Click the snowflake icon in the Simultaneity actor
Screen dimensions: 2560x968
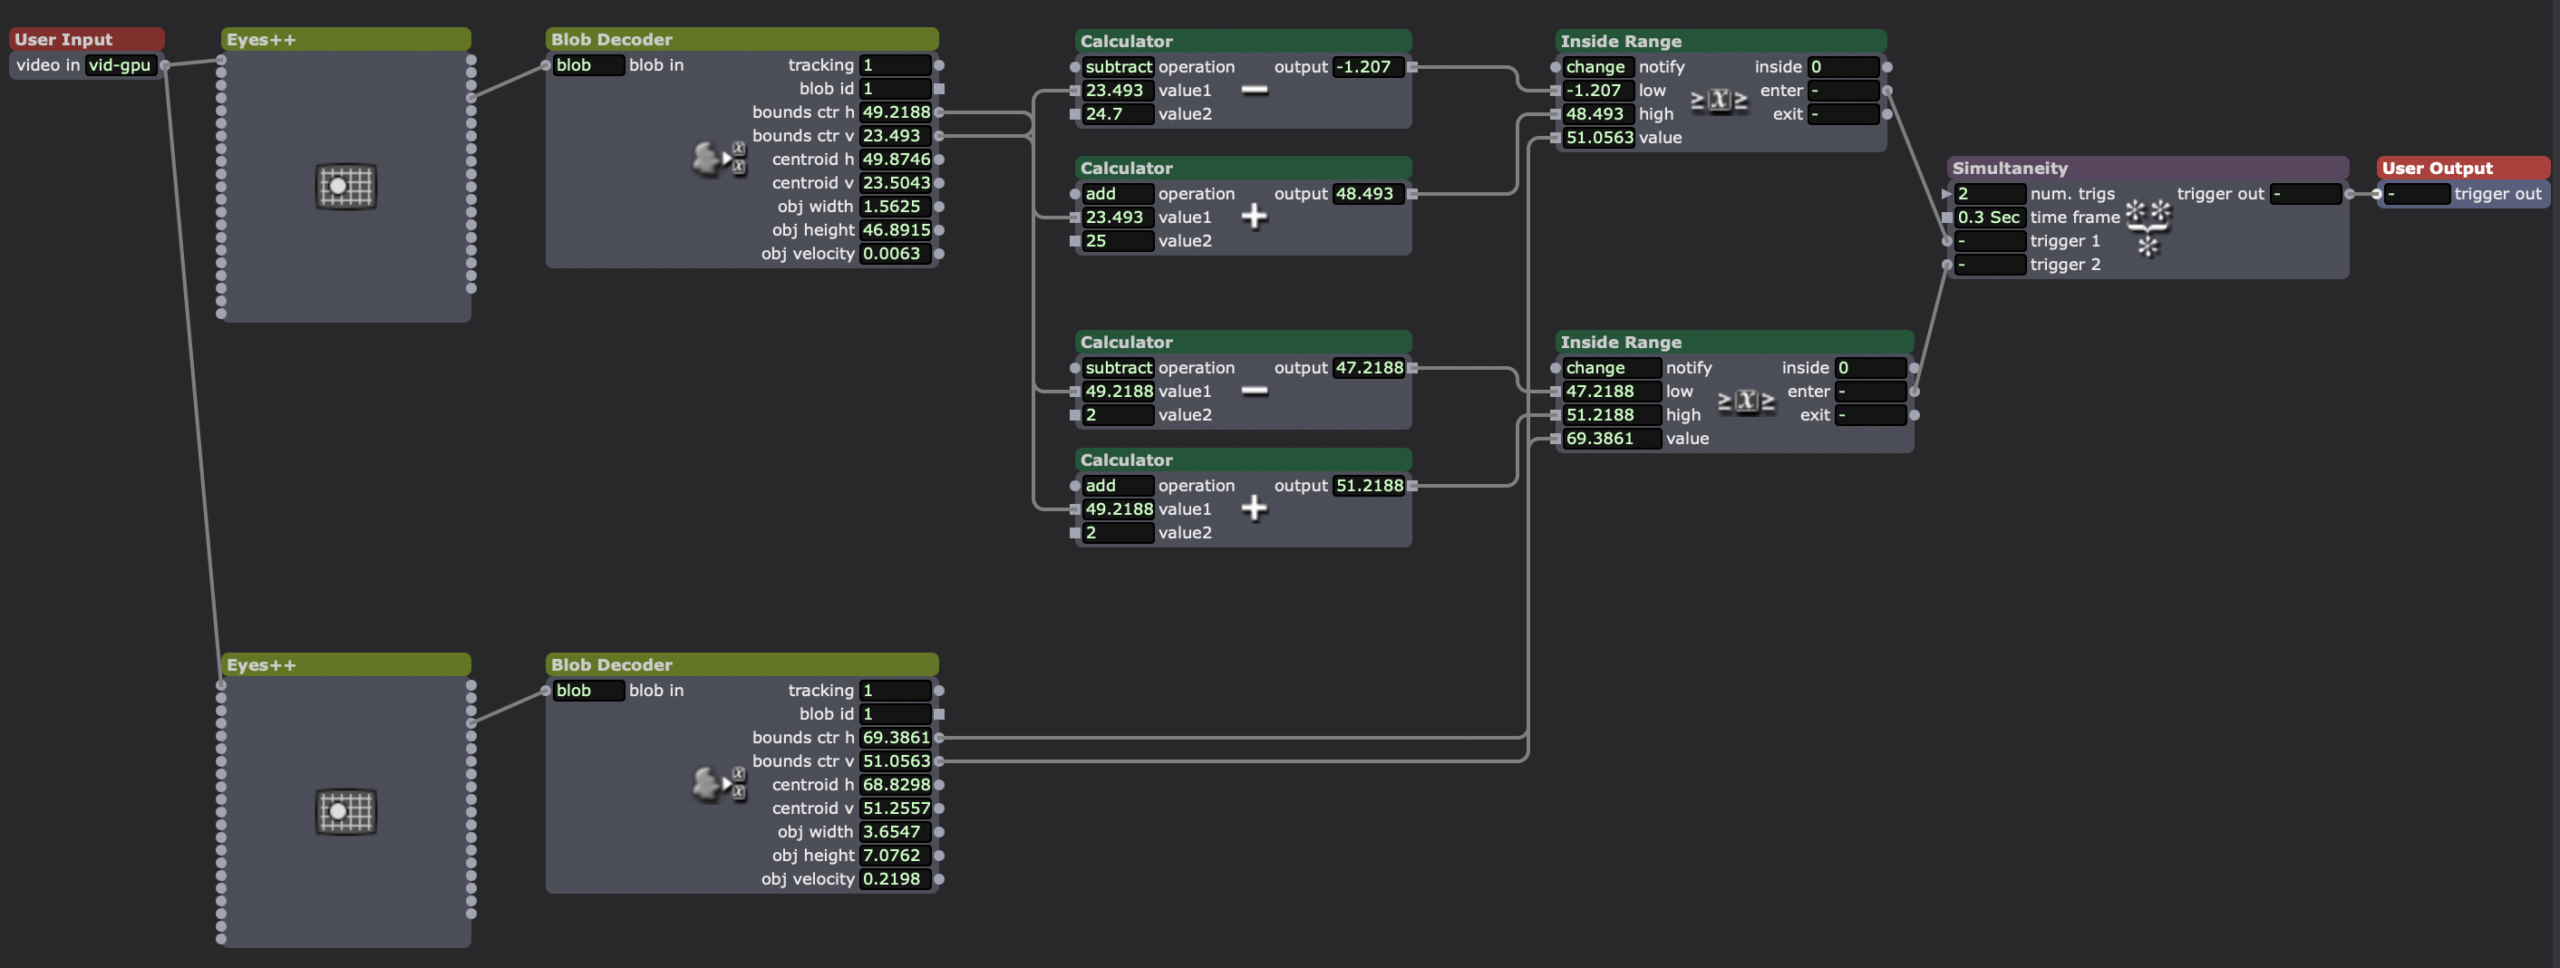2148,228
